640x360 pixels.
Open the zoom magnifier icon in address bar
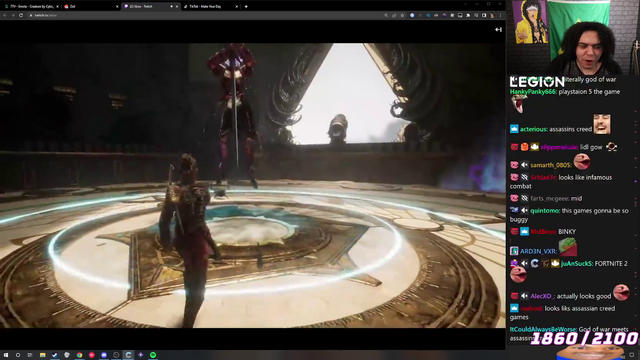click(x=386, y=15)
